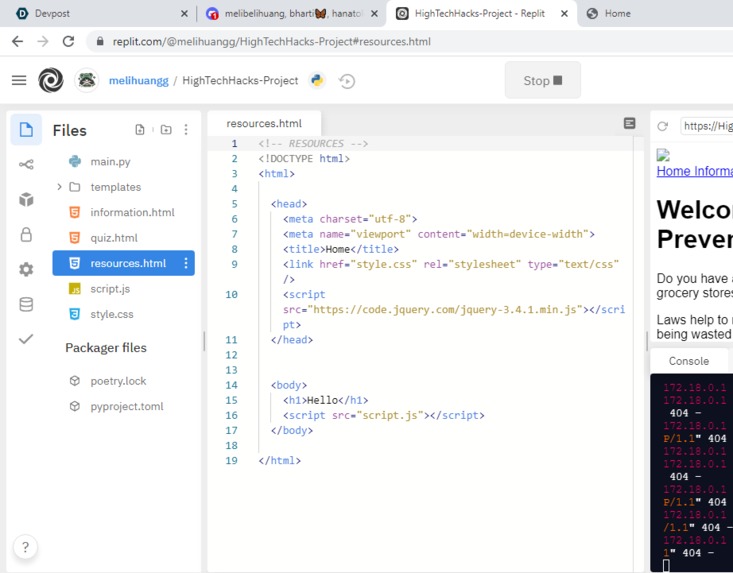Select the Files sidebar icon
Image resolution: width=733 pixels, height=573 pixels.
click(x=26, y=129)
